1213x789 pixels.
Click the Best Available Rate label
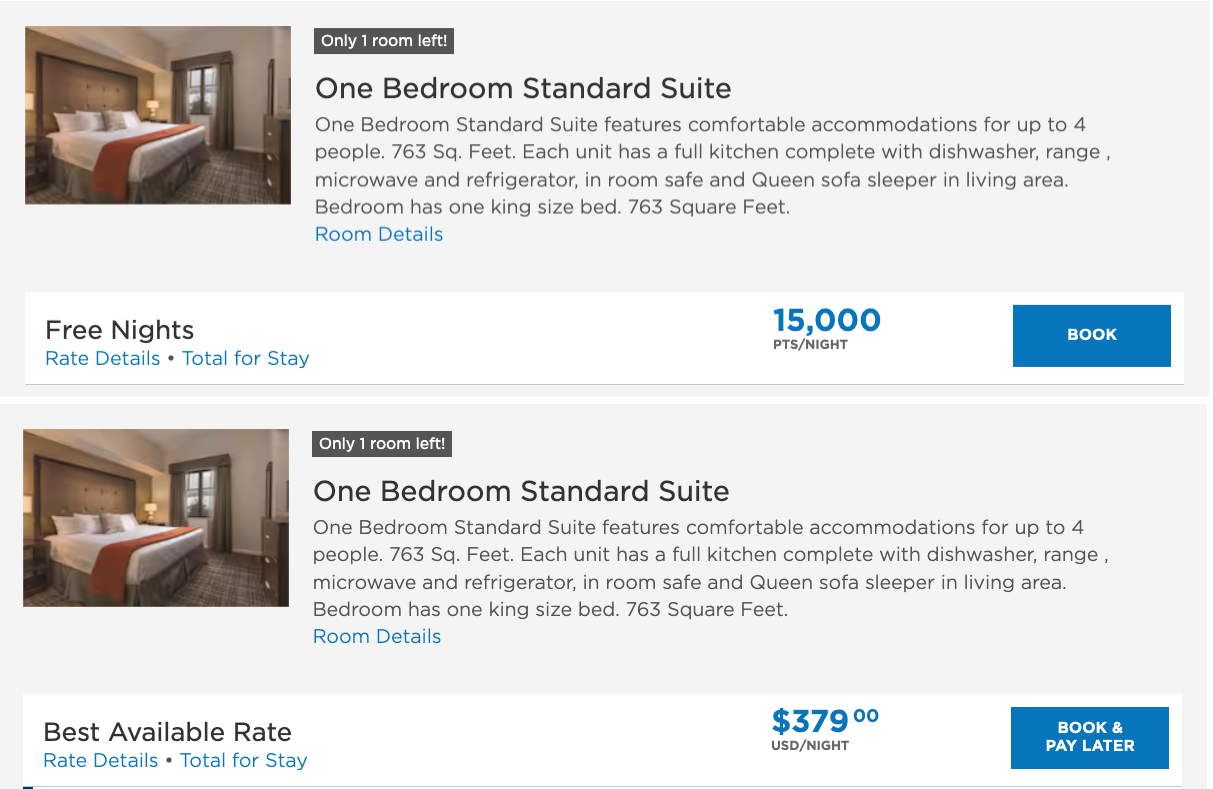pyautogui.click(x=168, y=732)
